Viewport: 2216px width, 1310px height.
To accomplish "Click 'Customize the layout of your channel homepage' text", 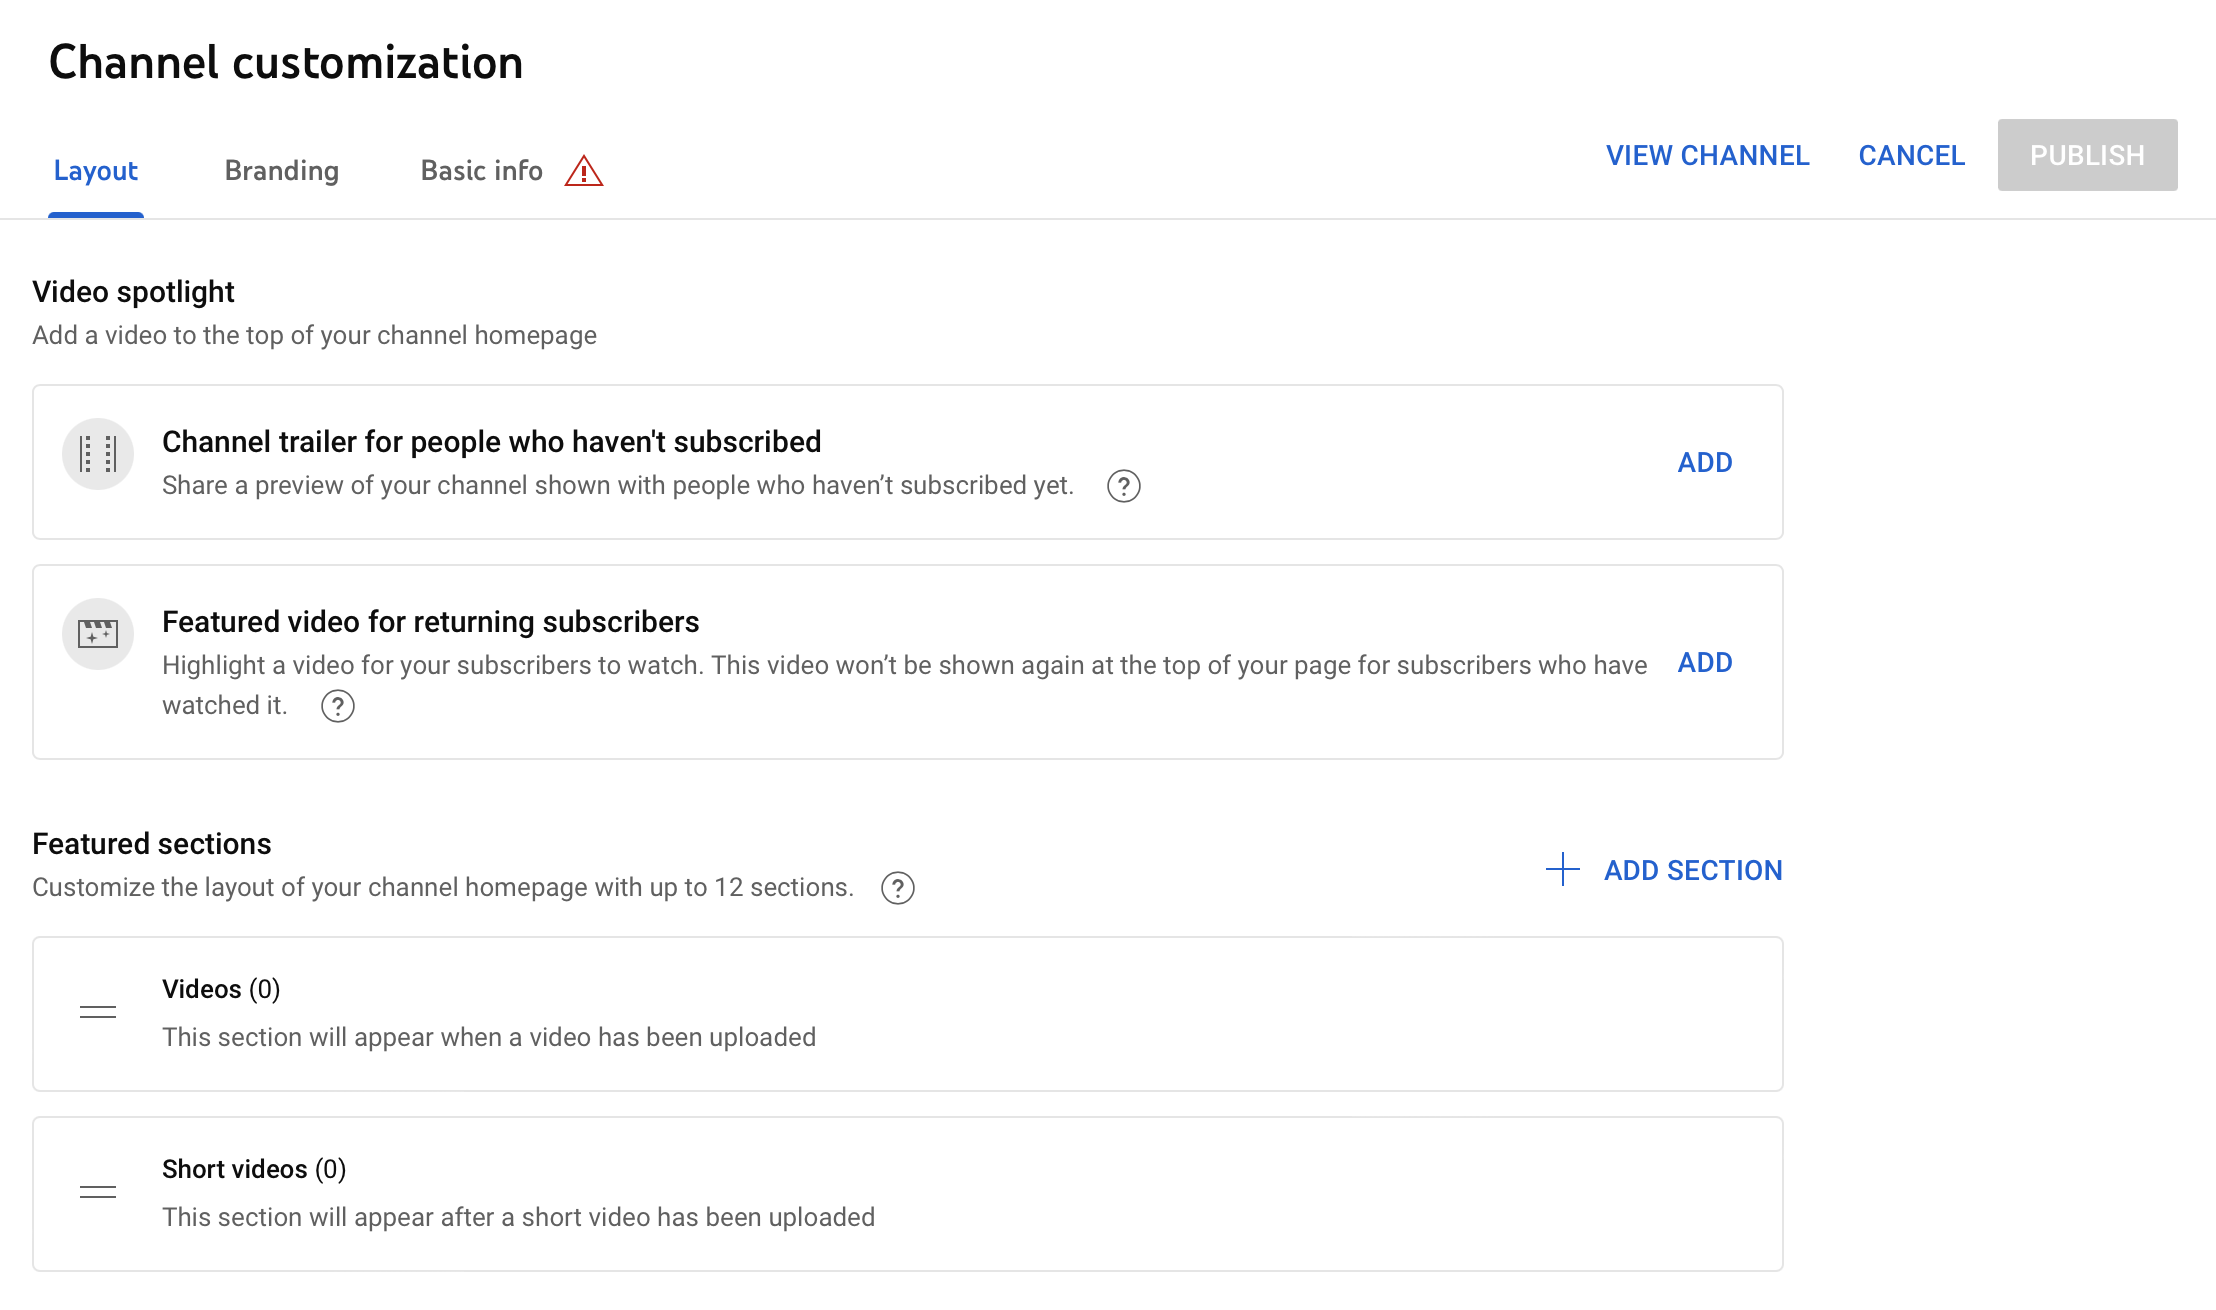I will [x=443, y=887].
